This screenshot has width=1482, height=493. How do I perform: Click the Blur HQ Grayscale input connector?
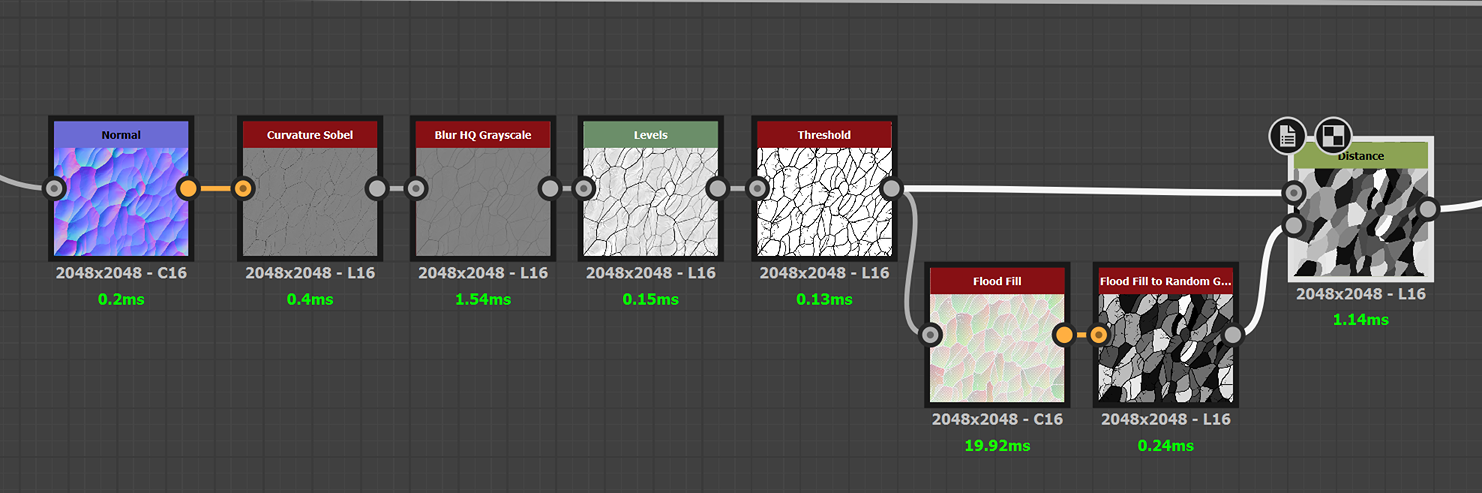pos(416,188)
